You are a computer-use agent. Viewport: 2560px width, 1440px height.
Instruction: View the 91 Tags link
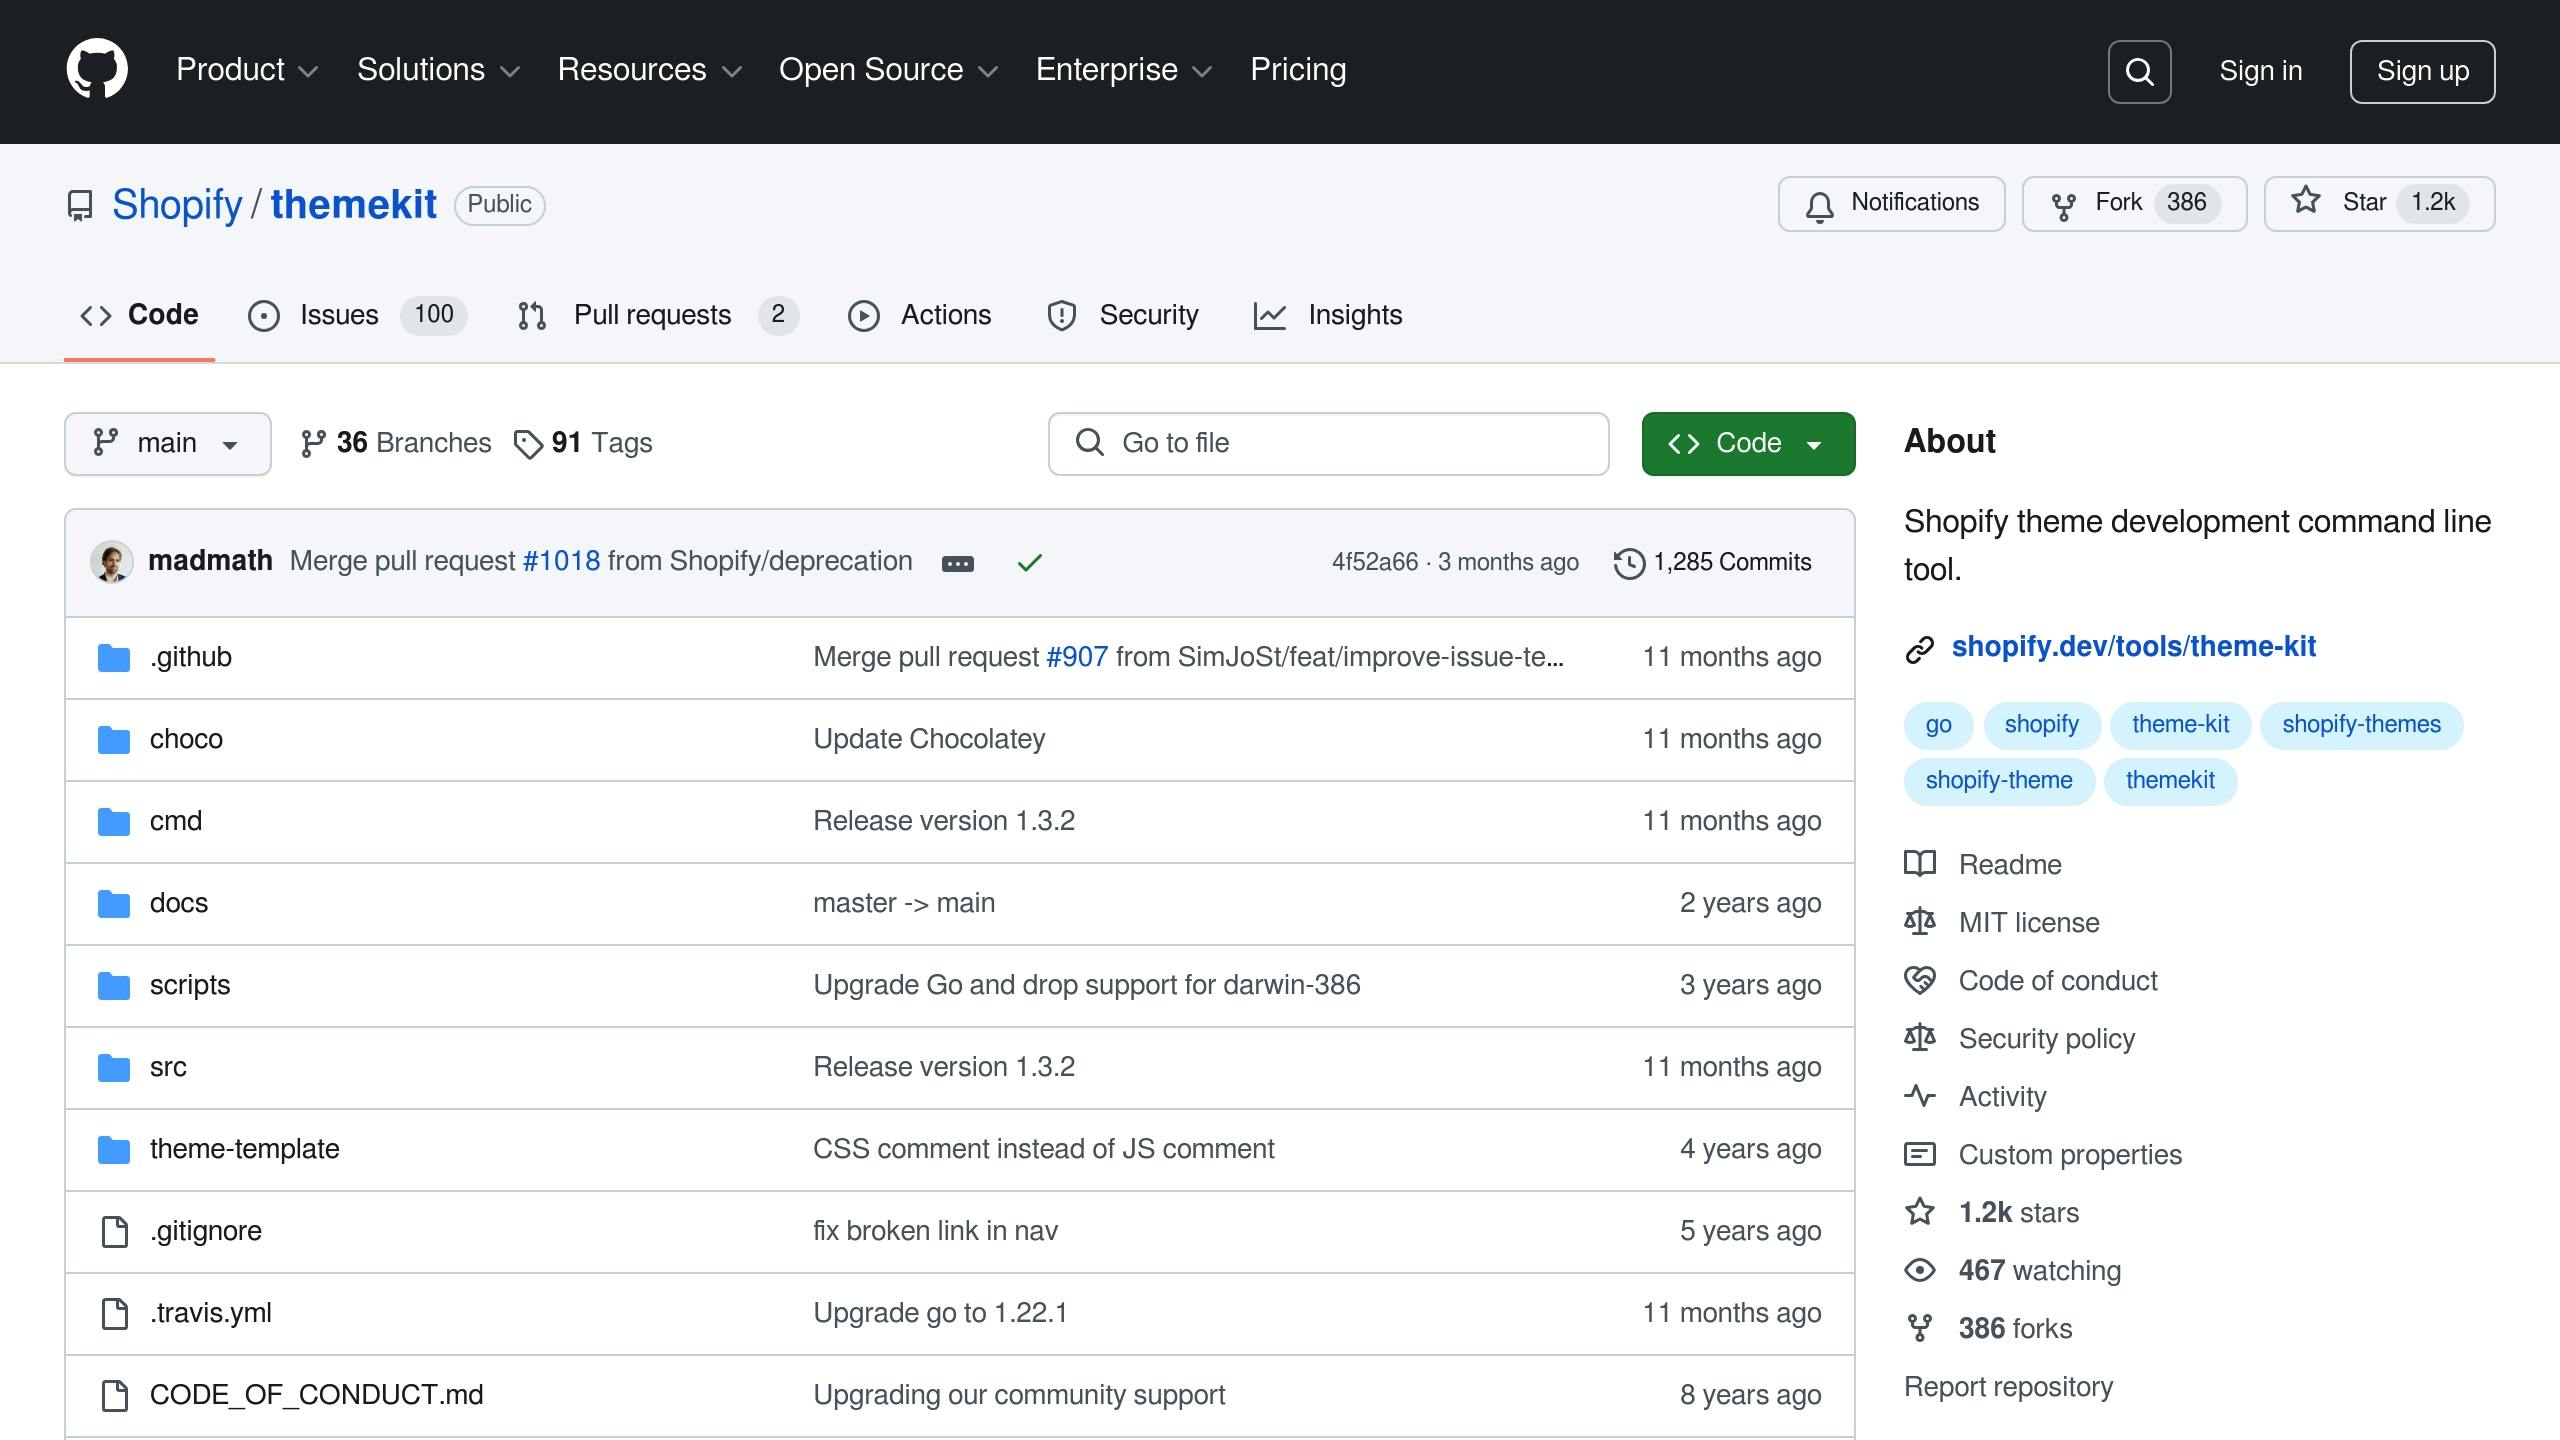click(x=583, y=443)
